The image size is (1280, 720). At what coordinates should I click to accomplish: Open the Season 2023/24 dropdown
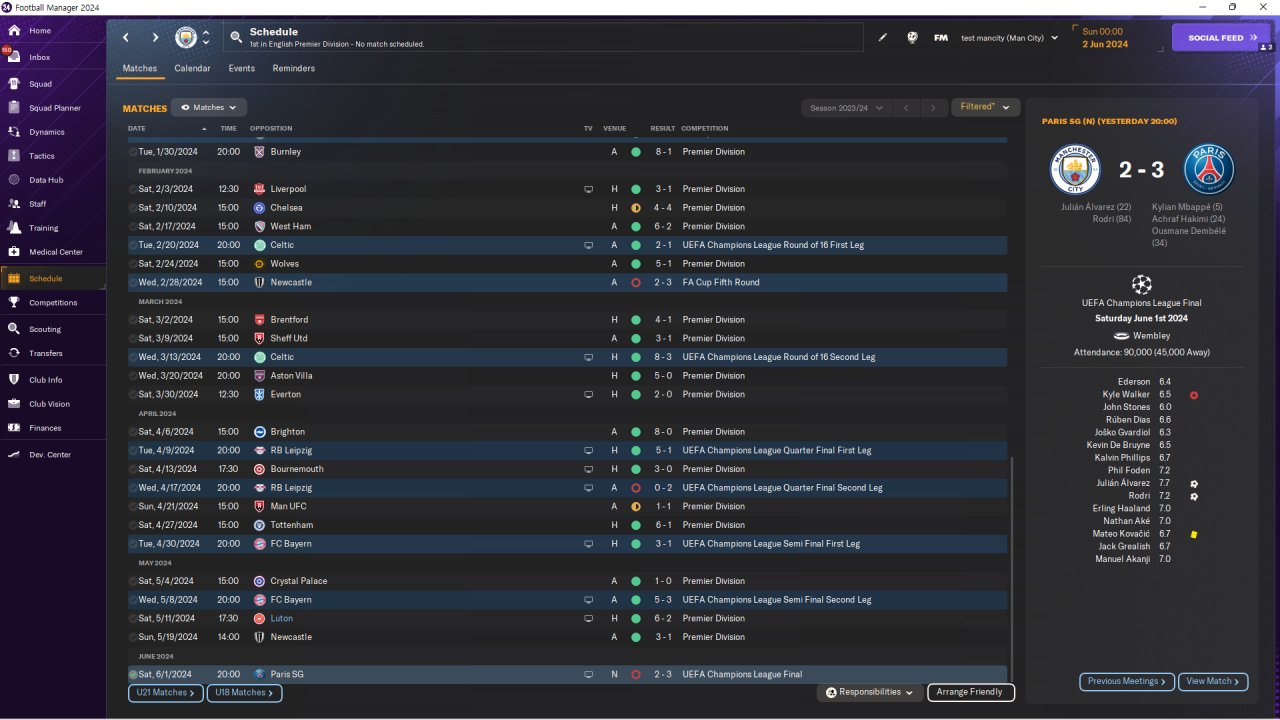point(845,107)
